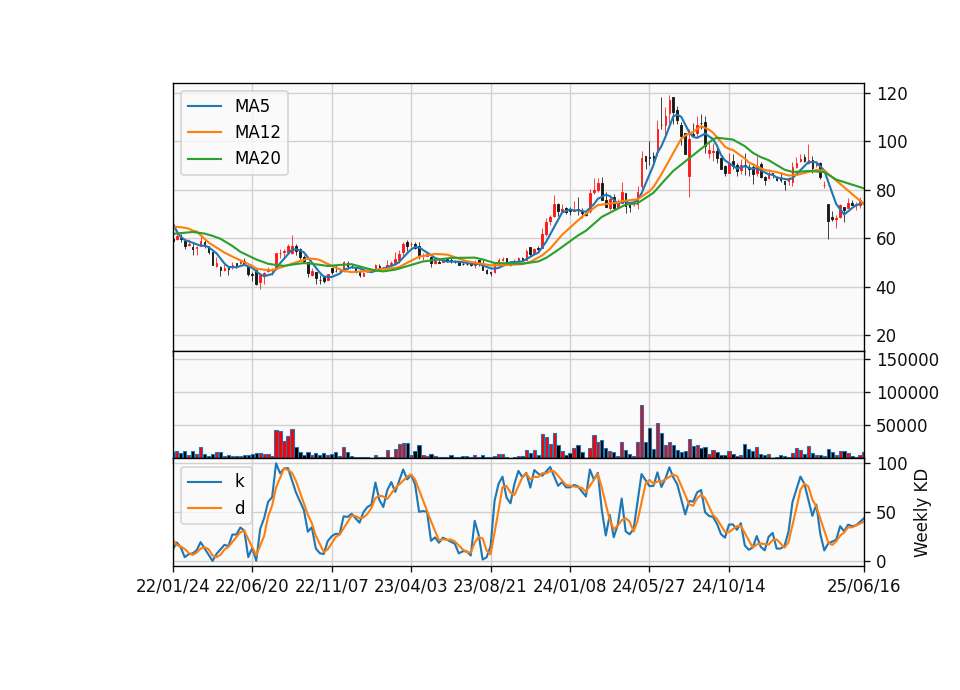Click the price axis value 120

pyautogui.click(x=892, y=94)
